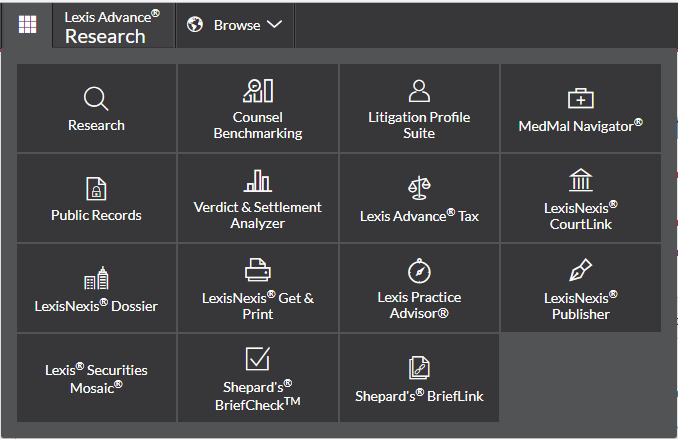Image resolution: width=678 pixels, height=439 pixels.
Task: Open Litigation Profile Suite person icon
Action: (x=419, y=91)
